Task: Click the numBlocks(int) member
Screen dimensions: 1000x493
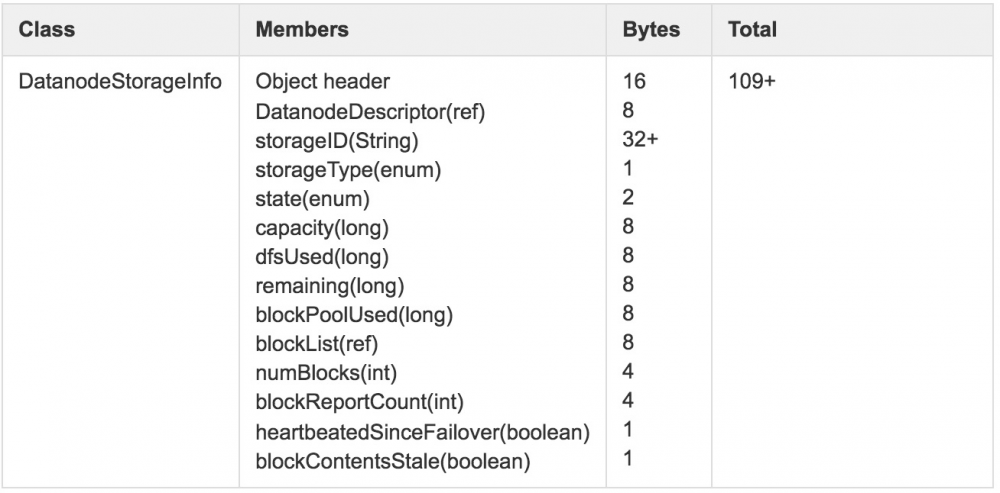Action: pyautogui.click(x=325, y=374)
